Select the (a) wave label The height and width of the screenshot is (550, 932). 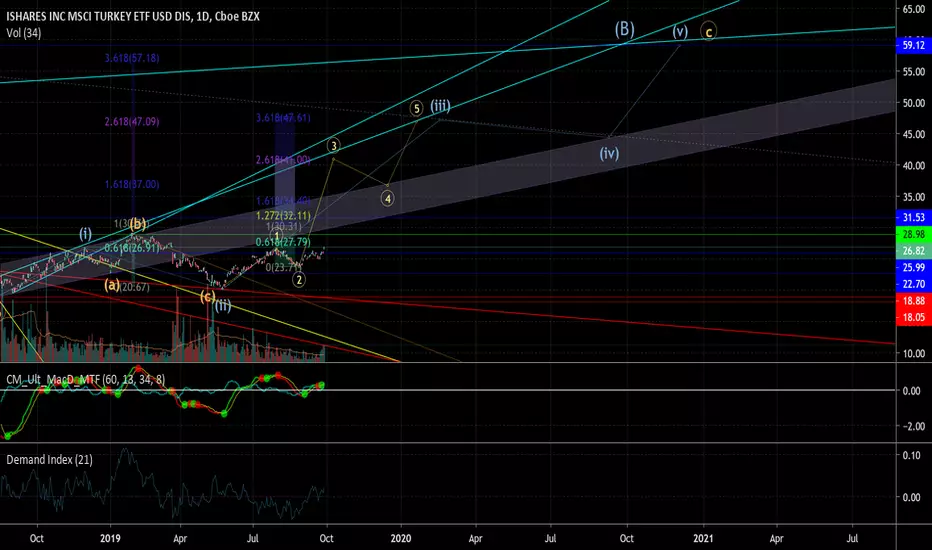pos(112,285)
